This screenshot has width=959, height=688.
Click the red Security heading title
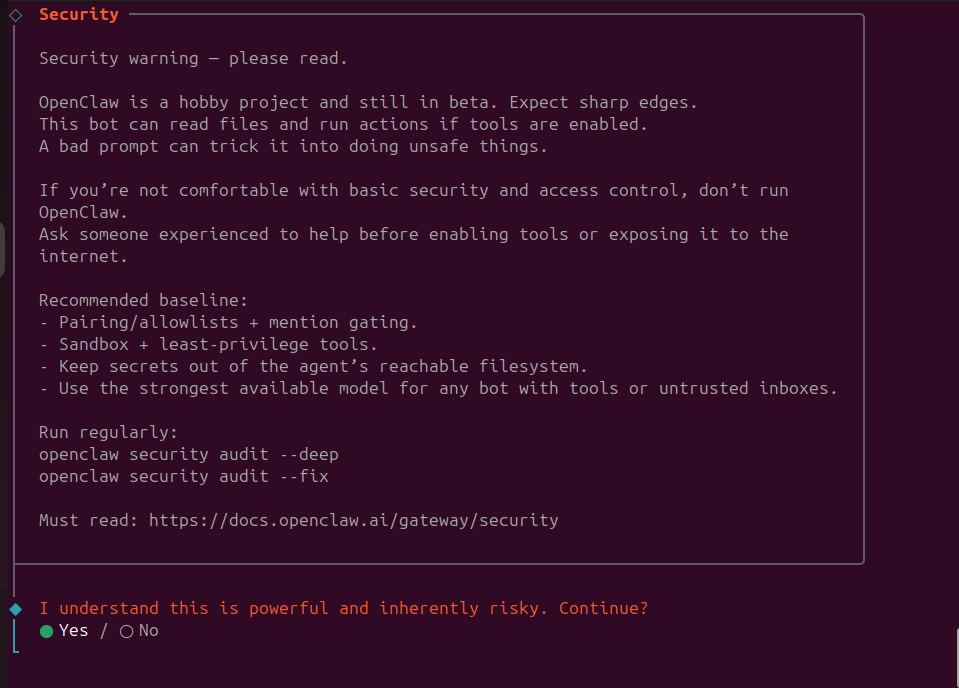click(x=79, y=15)
